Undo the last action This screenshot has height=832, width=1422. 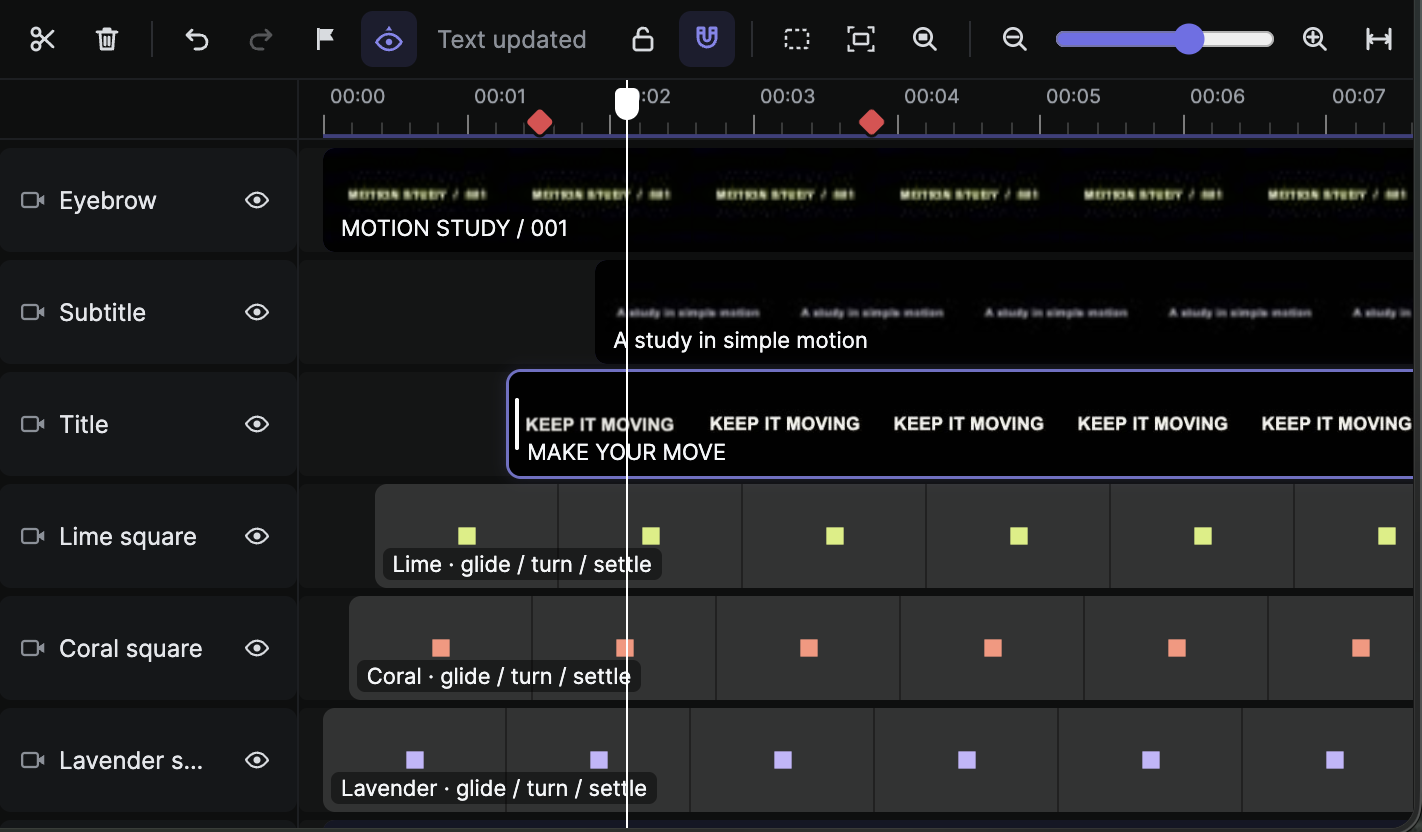pyautogui.click(x=197, y=39)
